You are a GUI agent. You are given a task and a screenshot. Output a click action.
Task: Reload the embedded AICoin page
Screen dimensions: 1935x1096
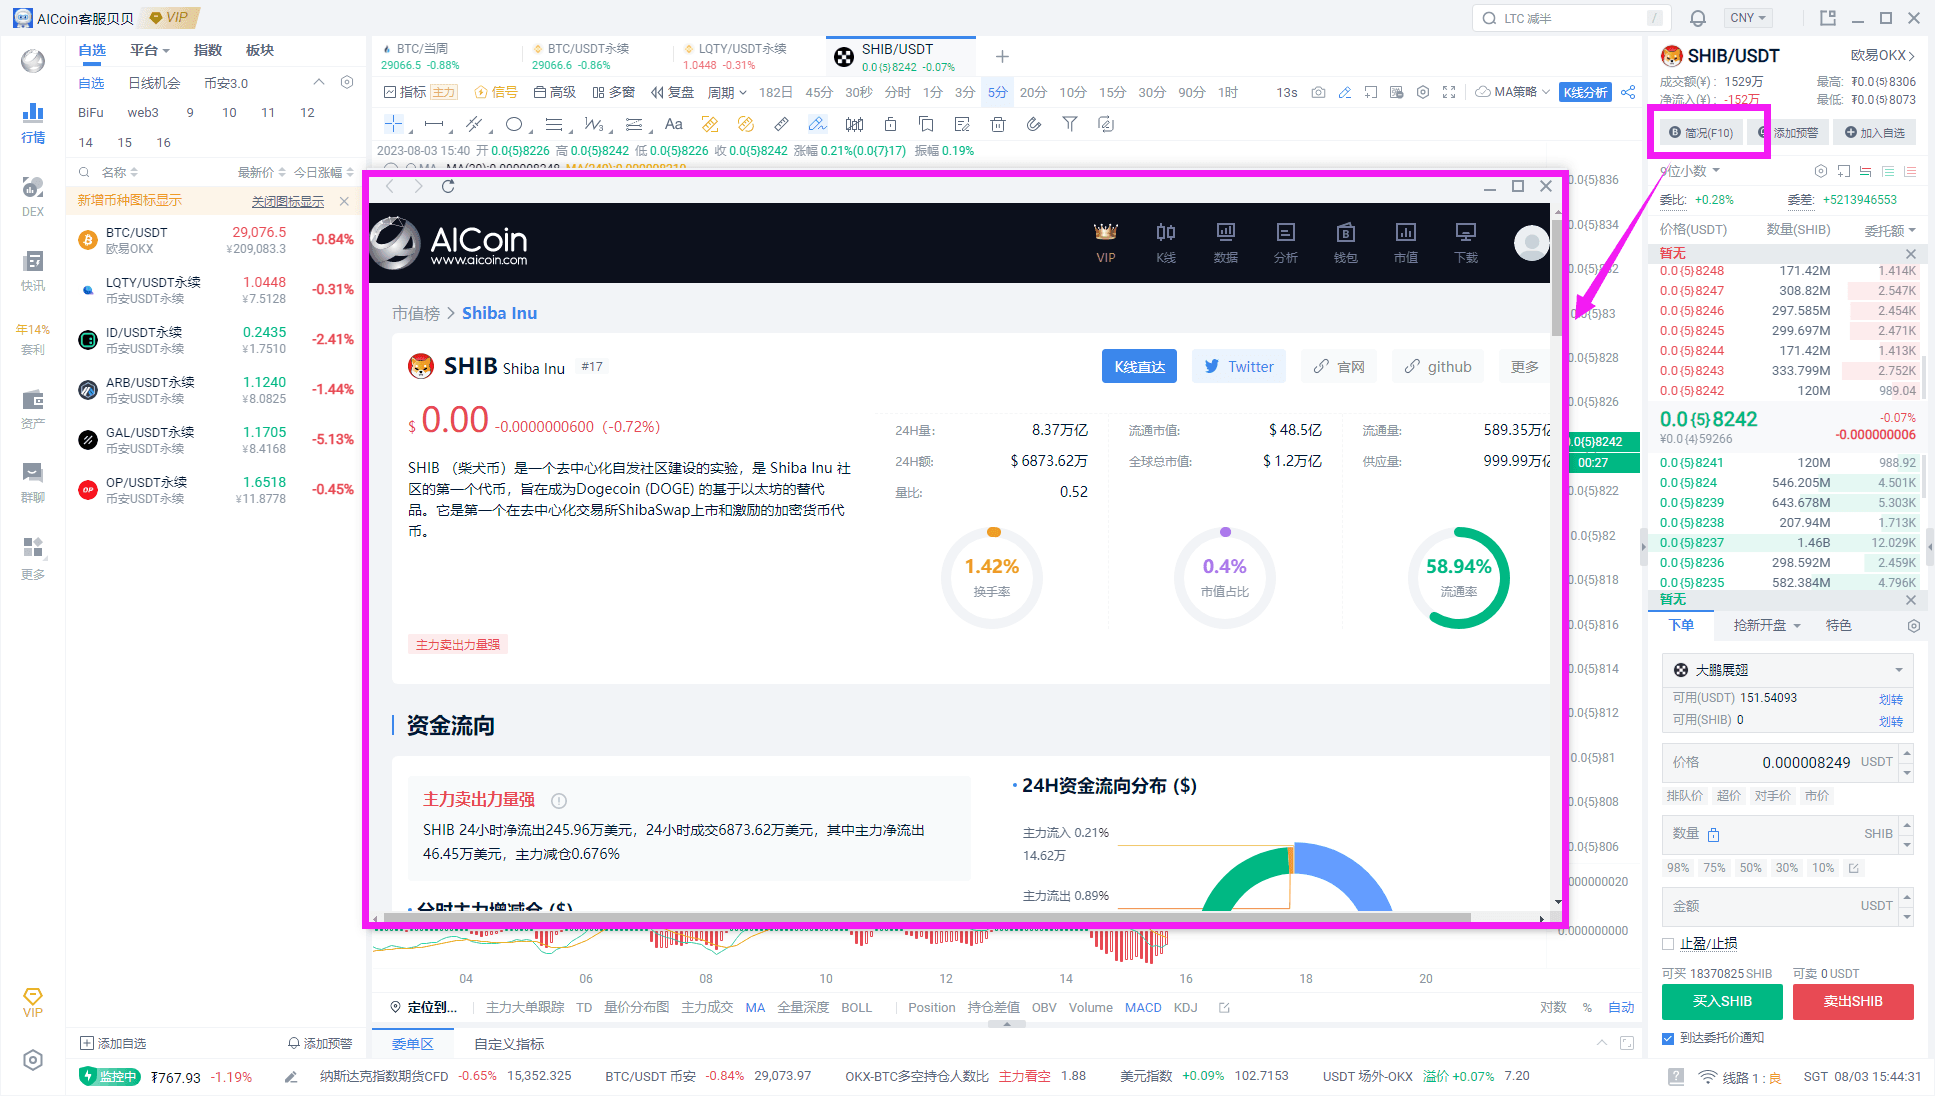pyautogui.click(x=448, y=186)
